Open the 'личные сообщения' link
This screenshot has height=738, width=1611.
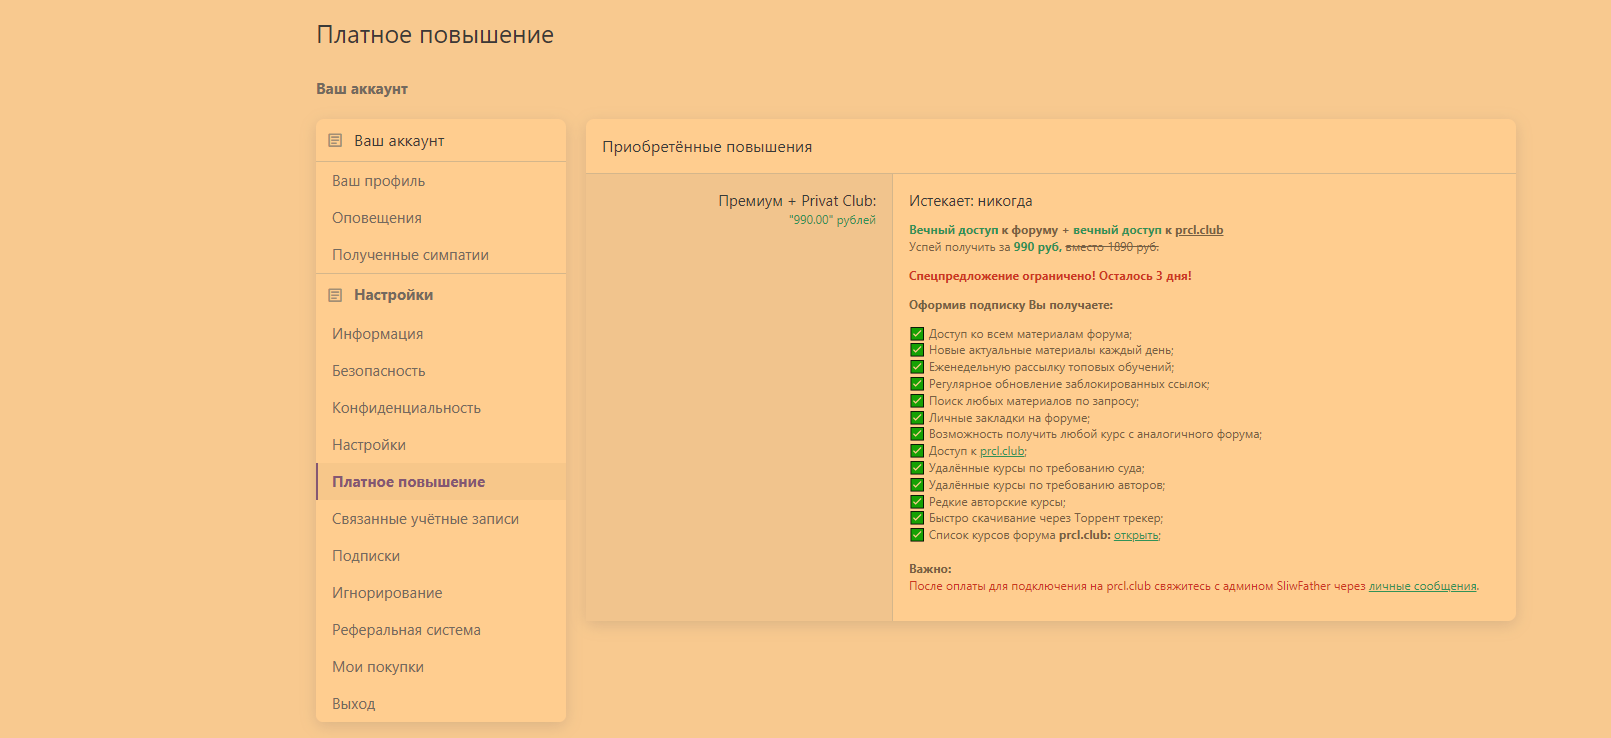point(1422,586)
